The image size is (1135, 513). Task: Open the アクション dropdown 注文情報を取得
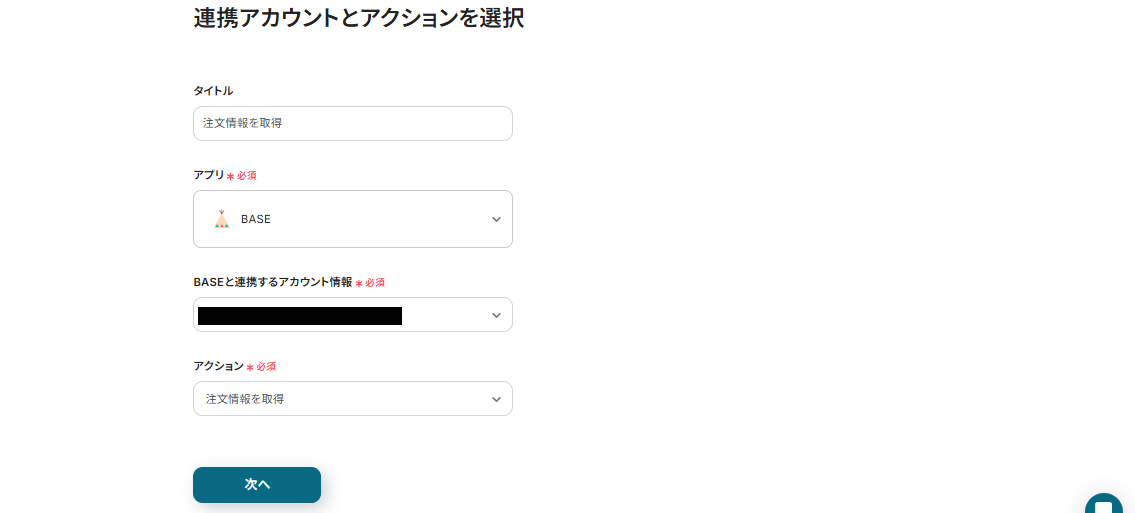[352, 399]
